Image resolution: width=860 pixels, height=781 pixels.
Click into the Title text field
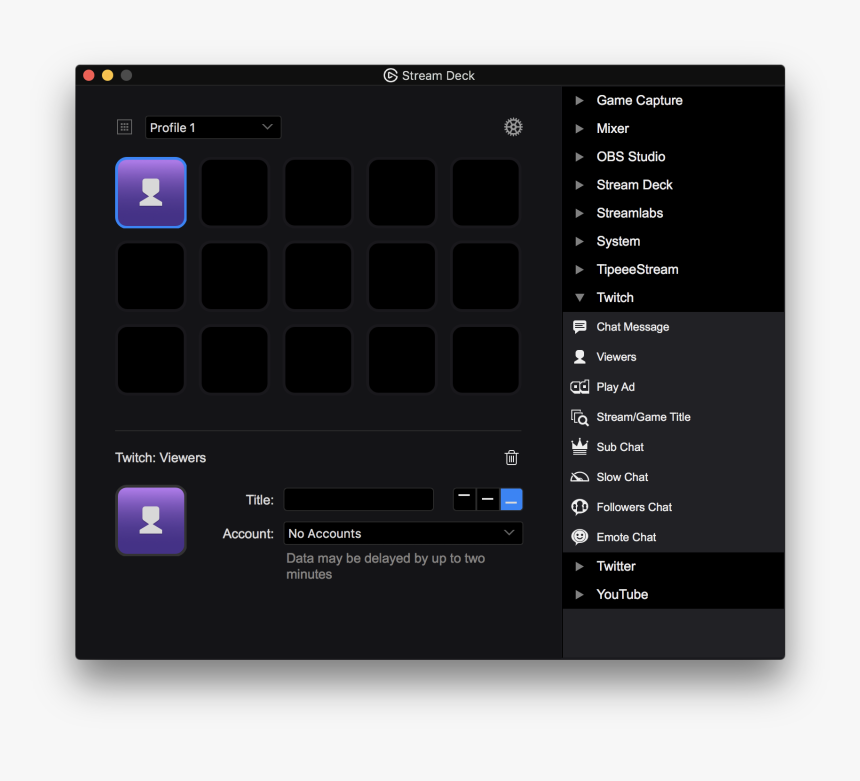(x=359, y=500)
